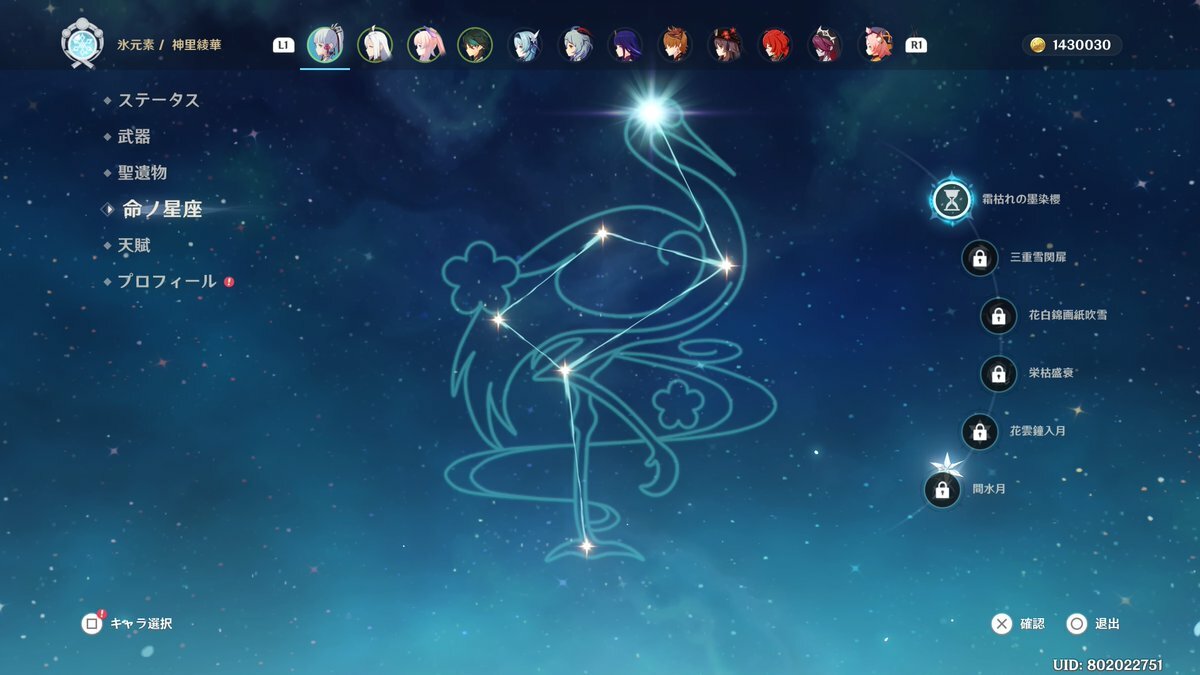Open the プロフィール menu

(x=167, y=282)
